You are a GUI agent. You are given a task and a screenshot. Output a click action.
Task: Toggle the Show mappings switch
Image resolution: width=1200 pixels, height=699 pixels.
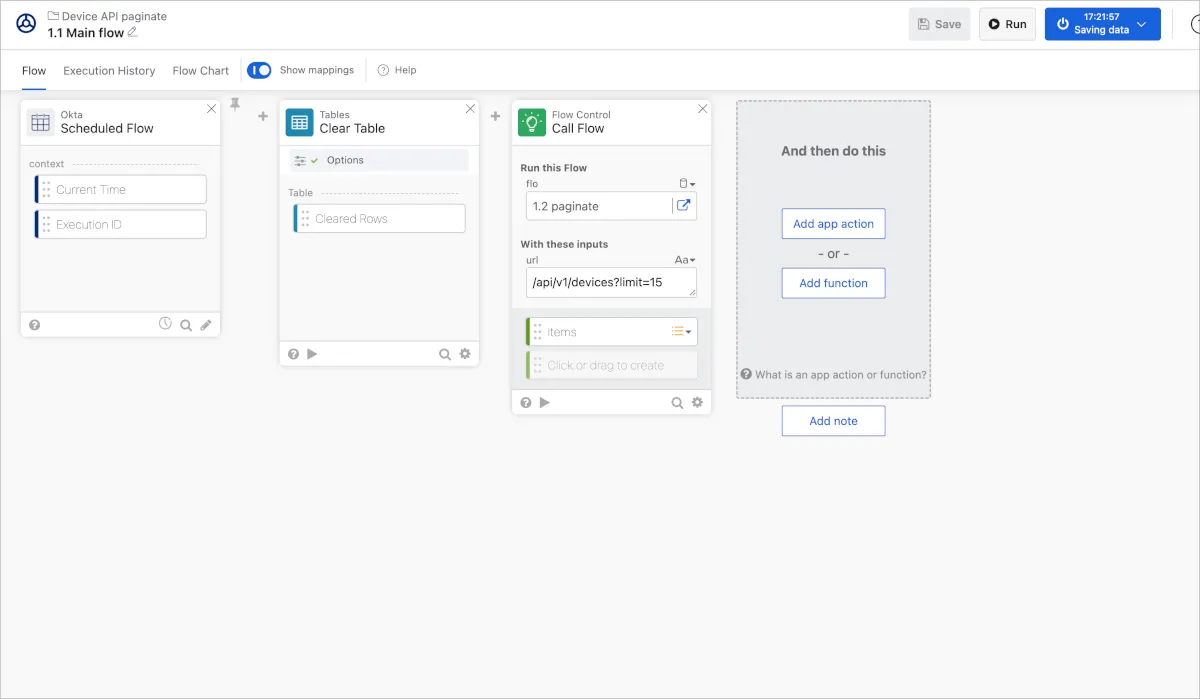click(x=259, y=70)
